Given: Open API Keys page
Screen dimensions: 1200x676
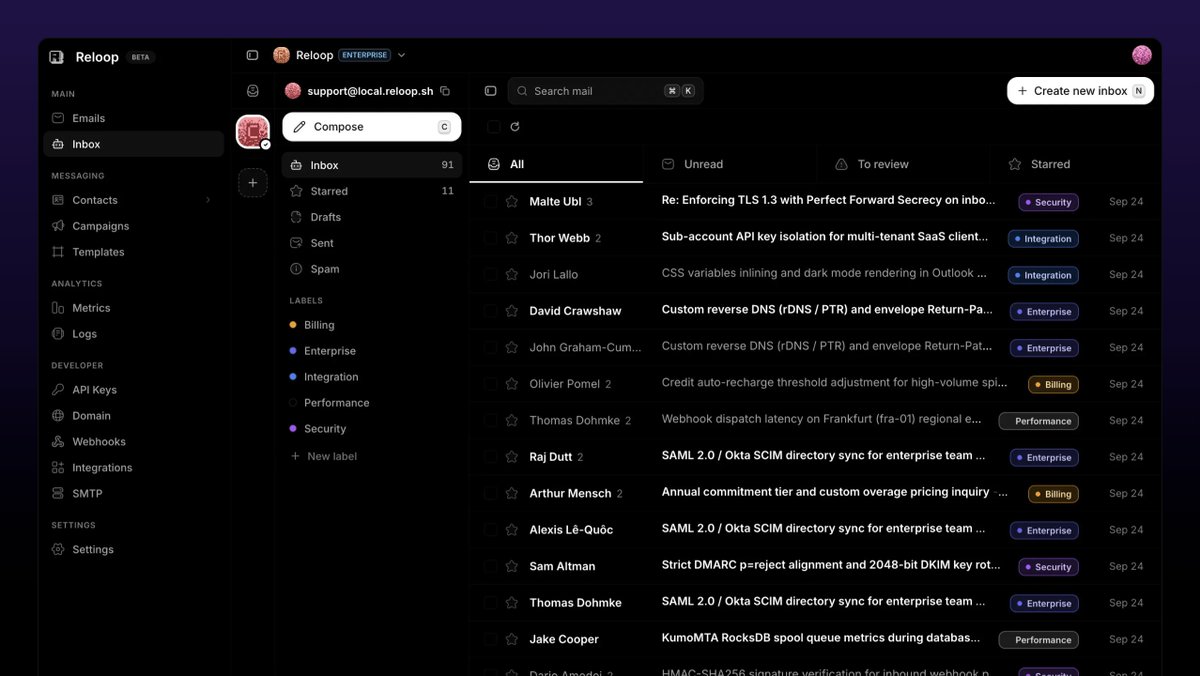Looking at the screenshot, I should click(x=133, y=390).
